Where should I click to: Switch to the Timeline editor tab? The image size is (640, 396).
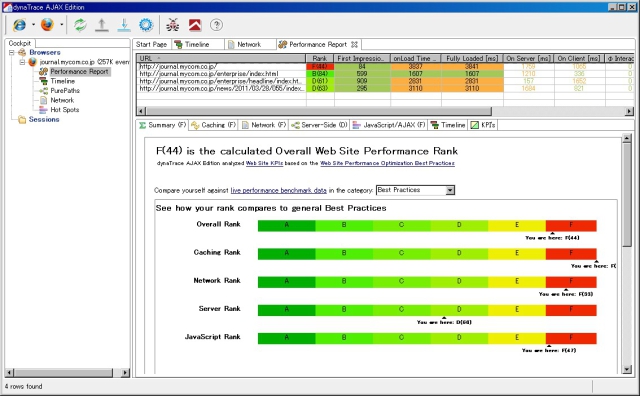(x=197, y=44)
